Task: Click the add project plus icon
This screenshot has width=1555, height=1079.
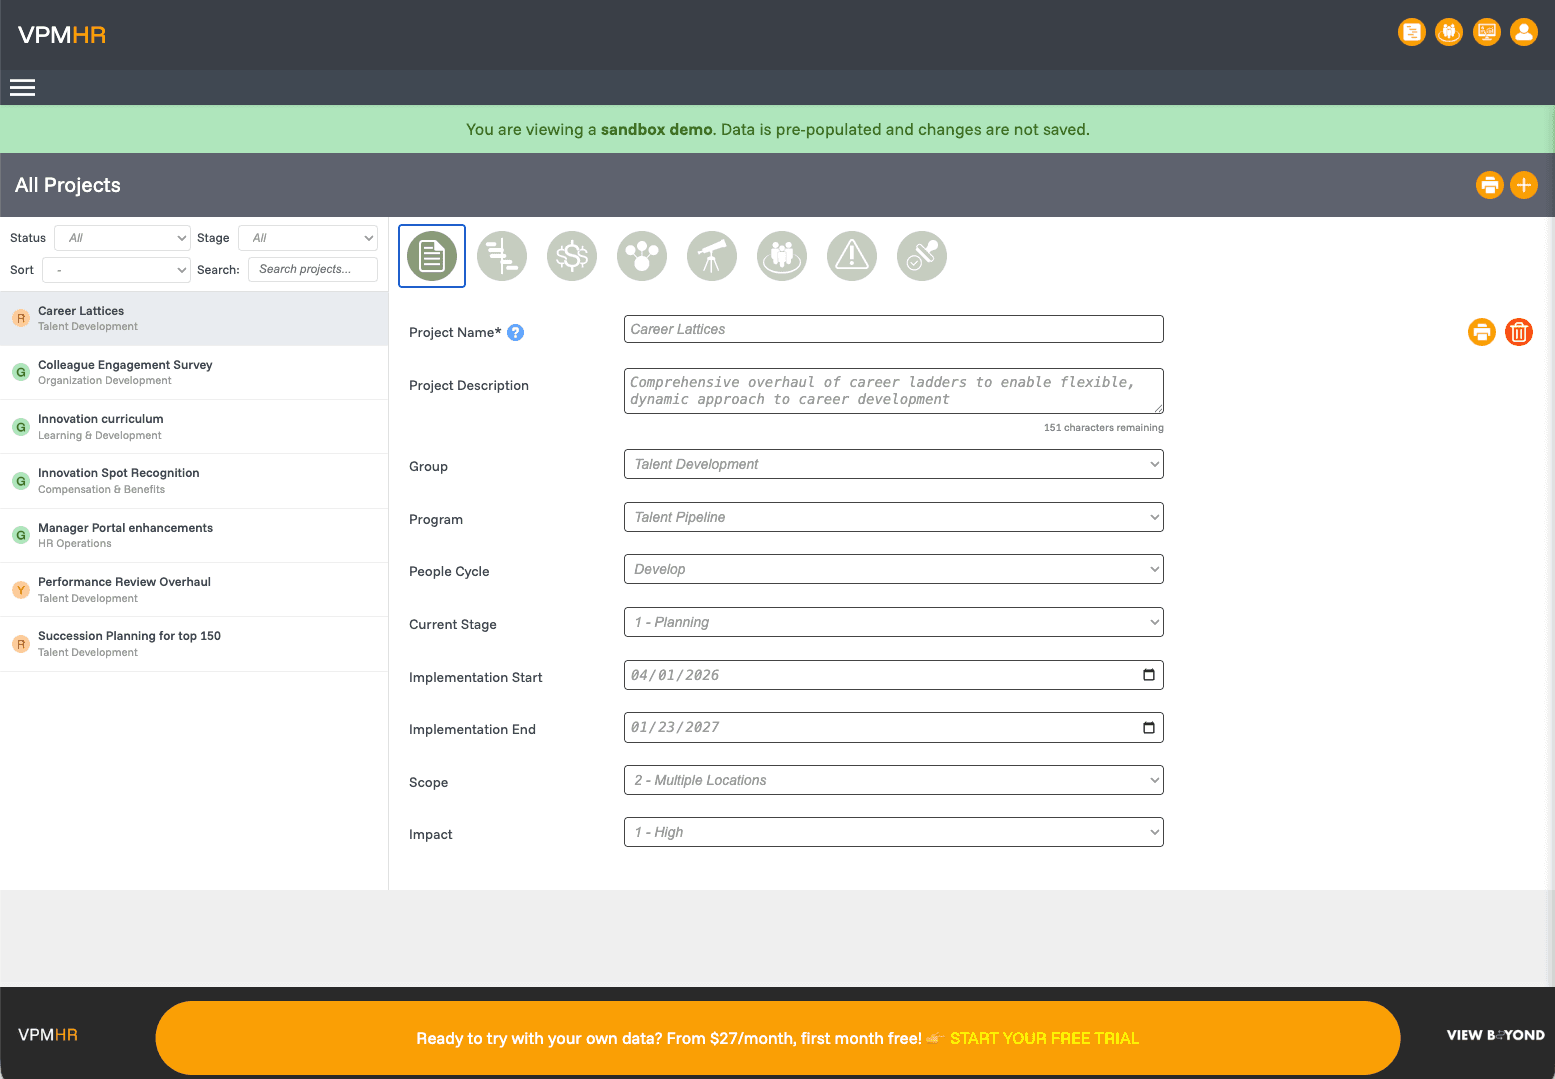Action: coord(1524,185)
